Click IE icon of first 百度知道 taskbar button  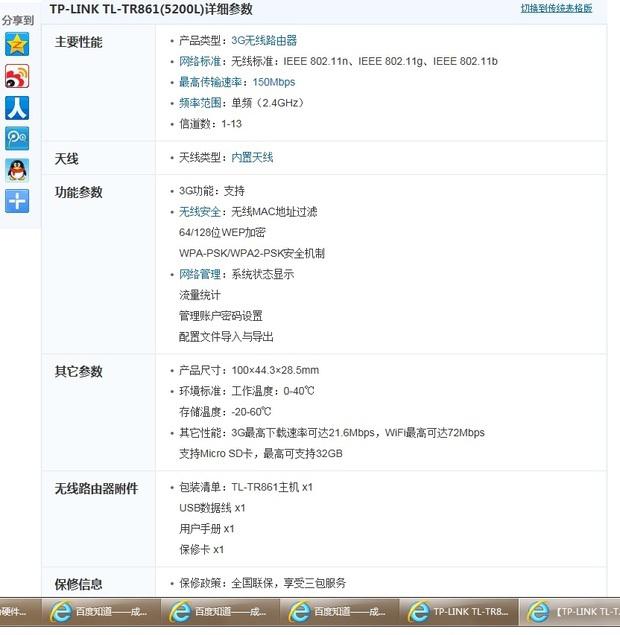click(61, 612)
